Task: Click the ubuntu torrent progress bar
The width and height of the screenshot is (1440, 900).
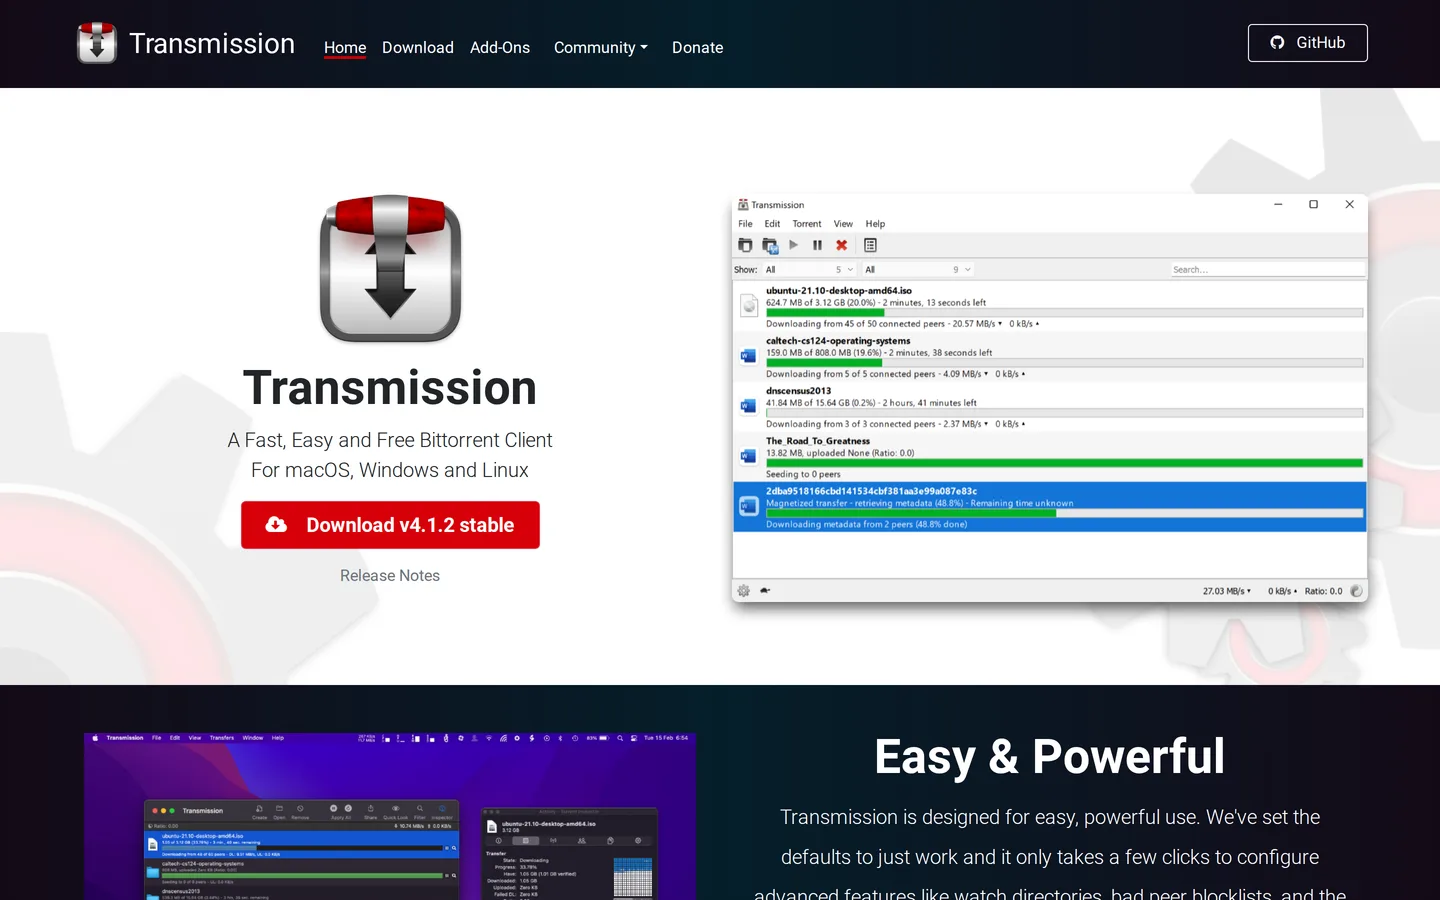Action: (1064, 313)
